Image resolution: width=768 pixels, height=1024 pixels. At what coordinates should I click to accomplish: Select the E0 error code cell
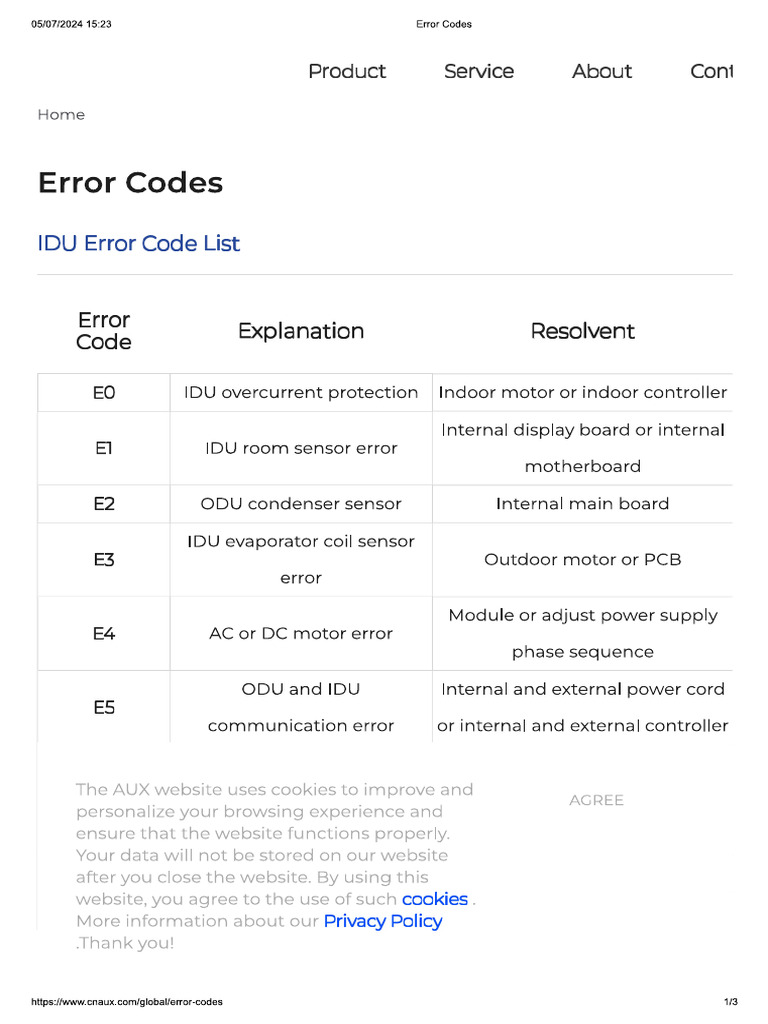104,393
